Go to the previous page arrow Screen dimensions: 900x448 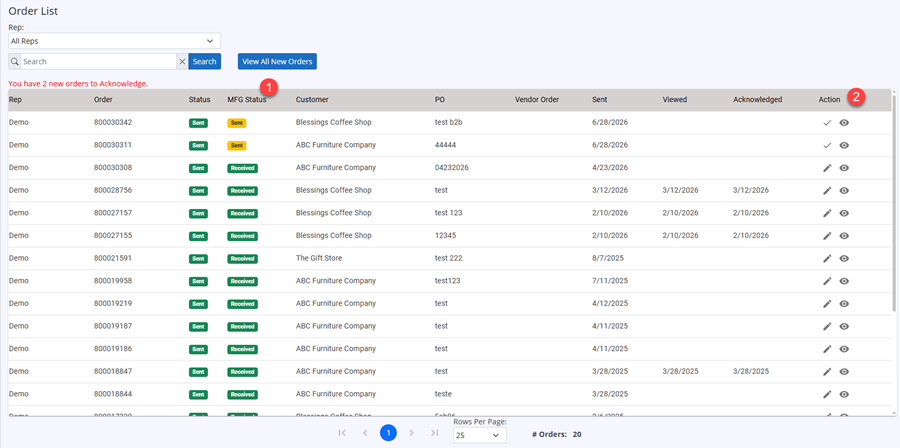click(365, 433)
